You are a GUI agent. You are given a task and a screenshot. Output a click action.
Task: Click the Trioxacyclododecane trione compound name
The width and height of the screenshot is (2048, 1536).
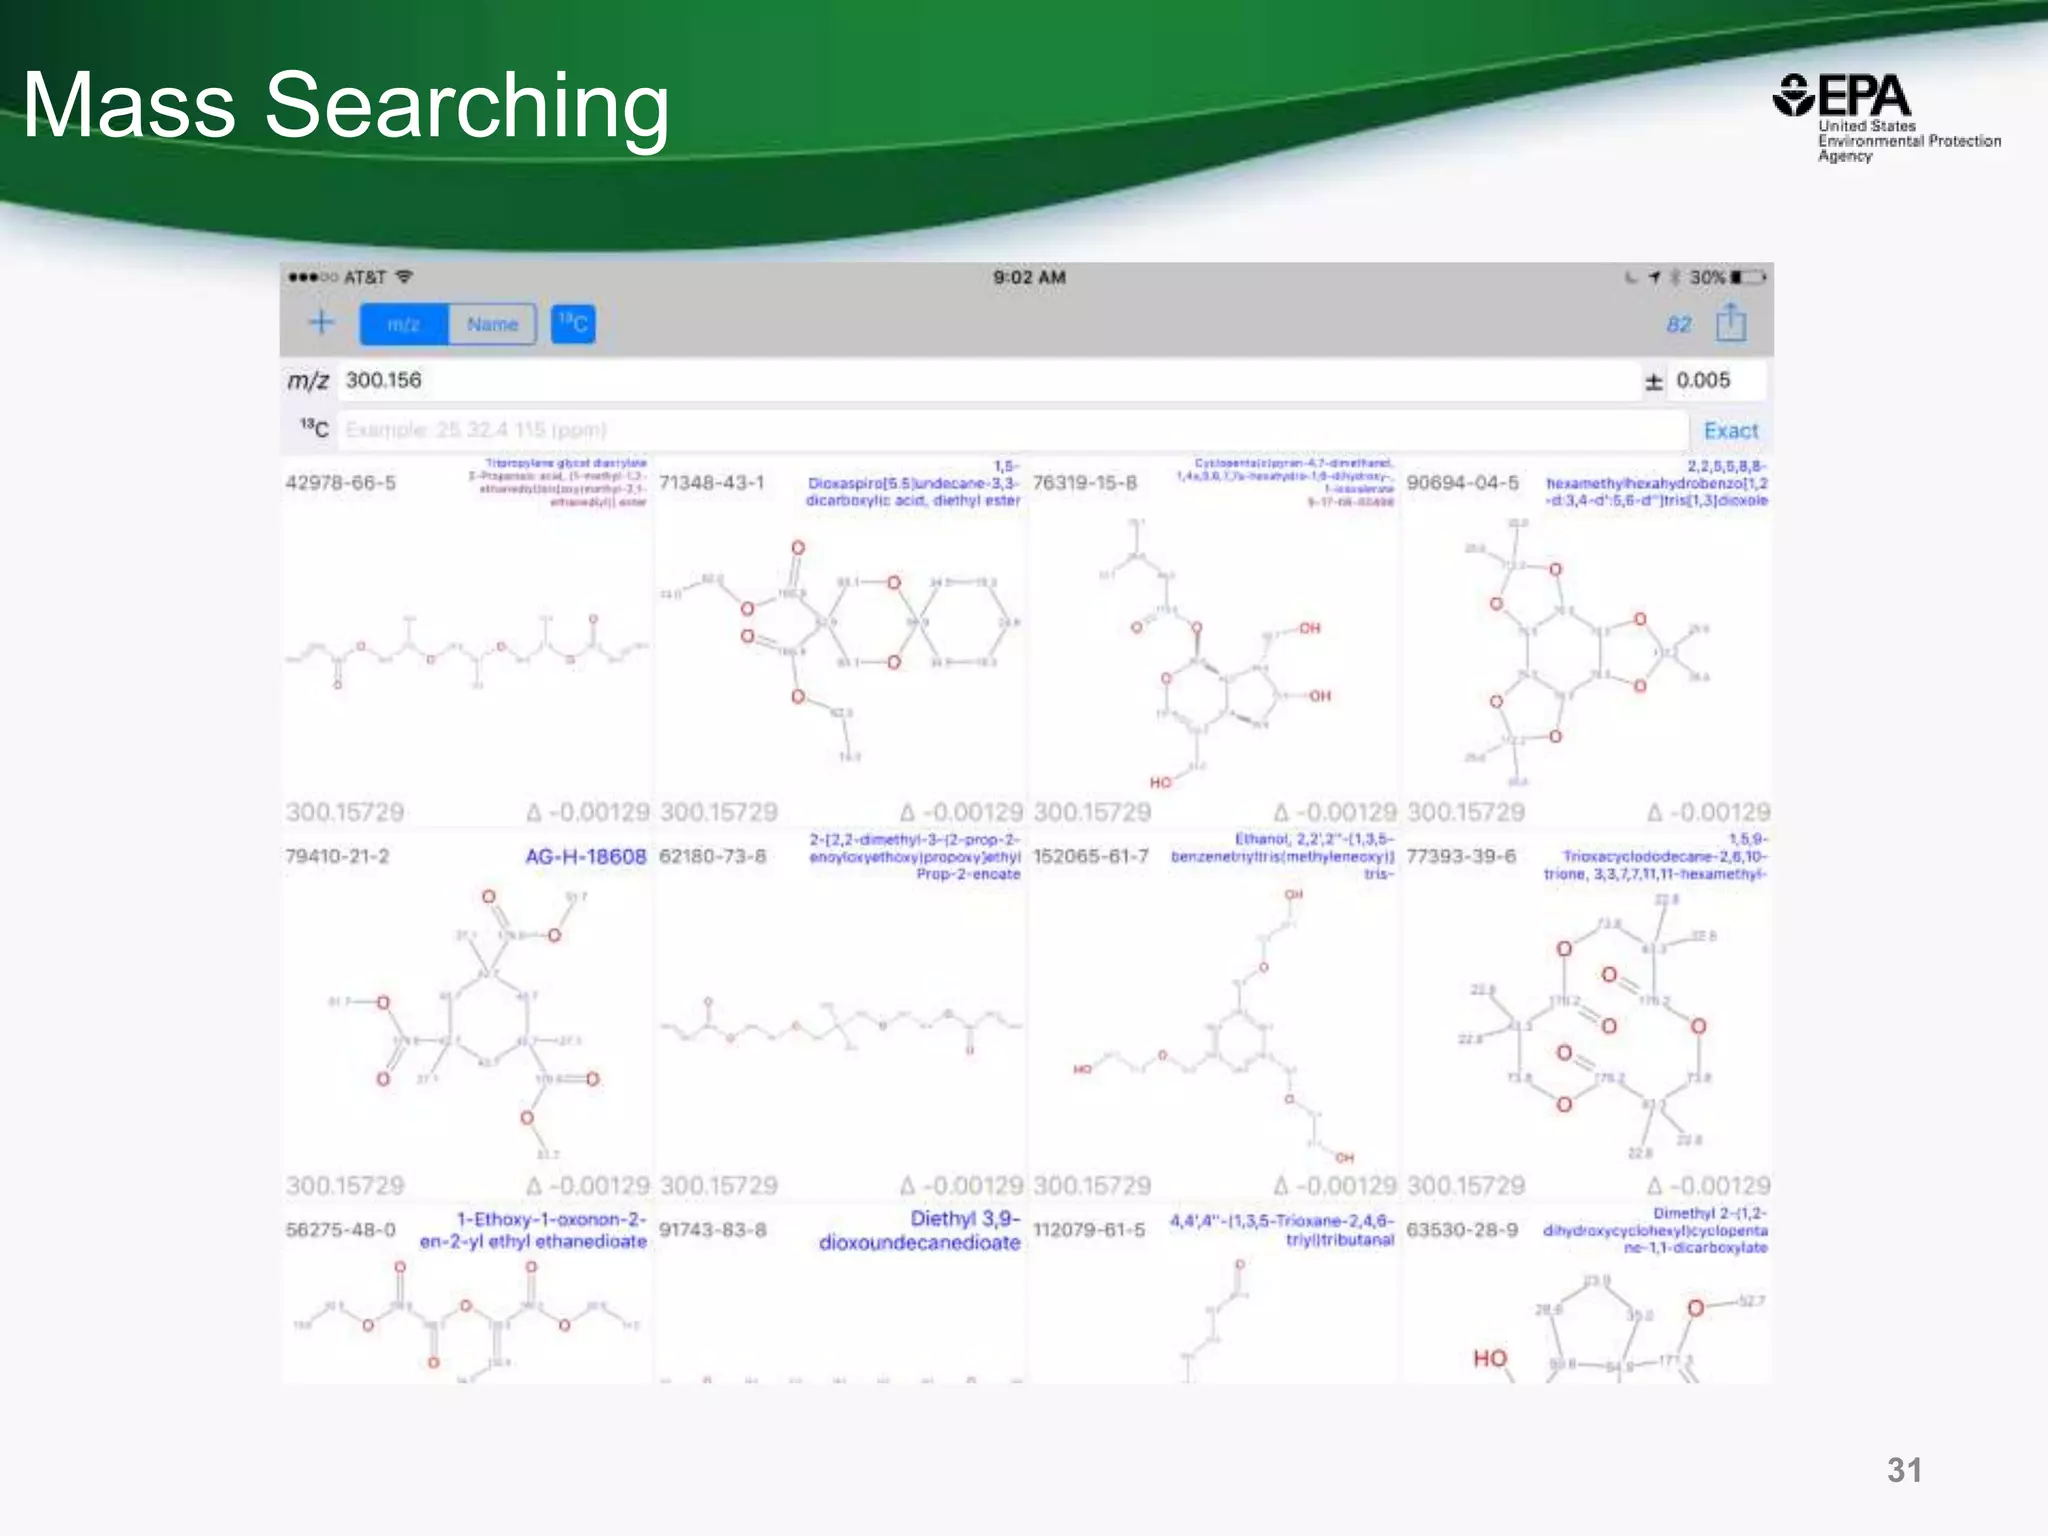(x=1655, y=857)
